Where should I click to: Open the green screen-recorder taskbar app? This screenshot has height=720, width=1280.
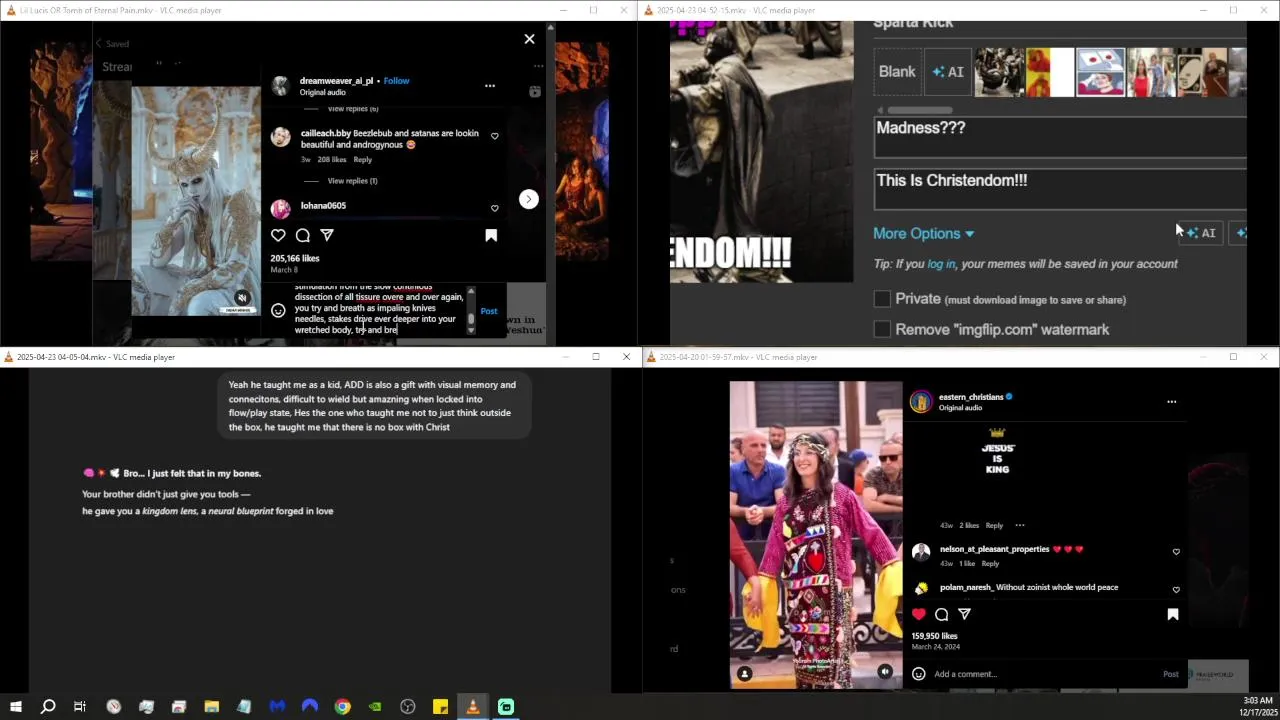pos(506,707)
